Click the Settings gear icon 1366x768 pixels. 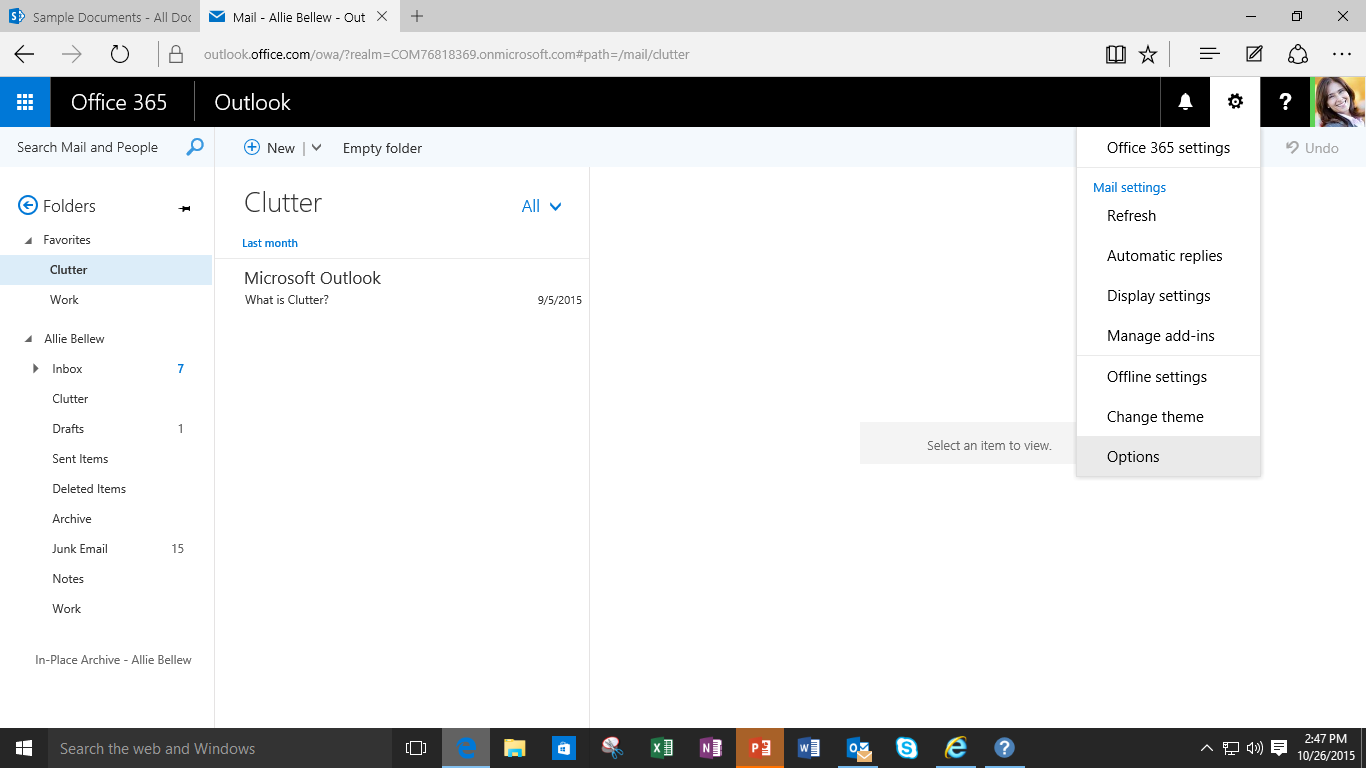(x=1235, y=101)
